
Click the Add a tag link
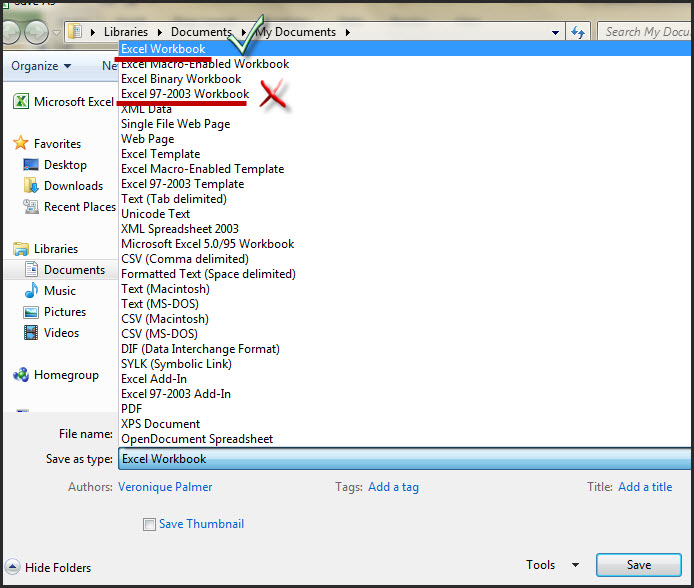pos(393,487)
